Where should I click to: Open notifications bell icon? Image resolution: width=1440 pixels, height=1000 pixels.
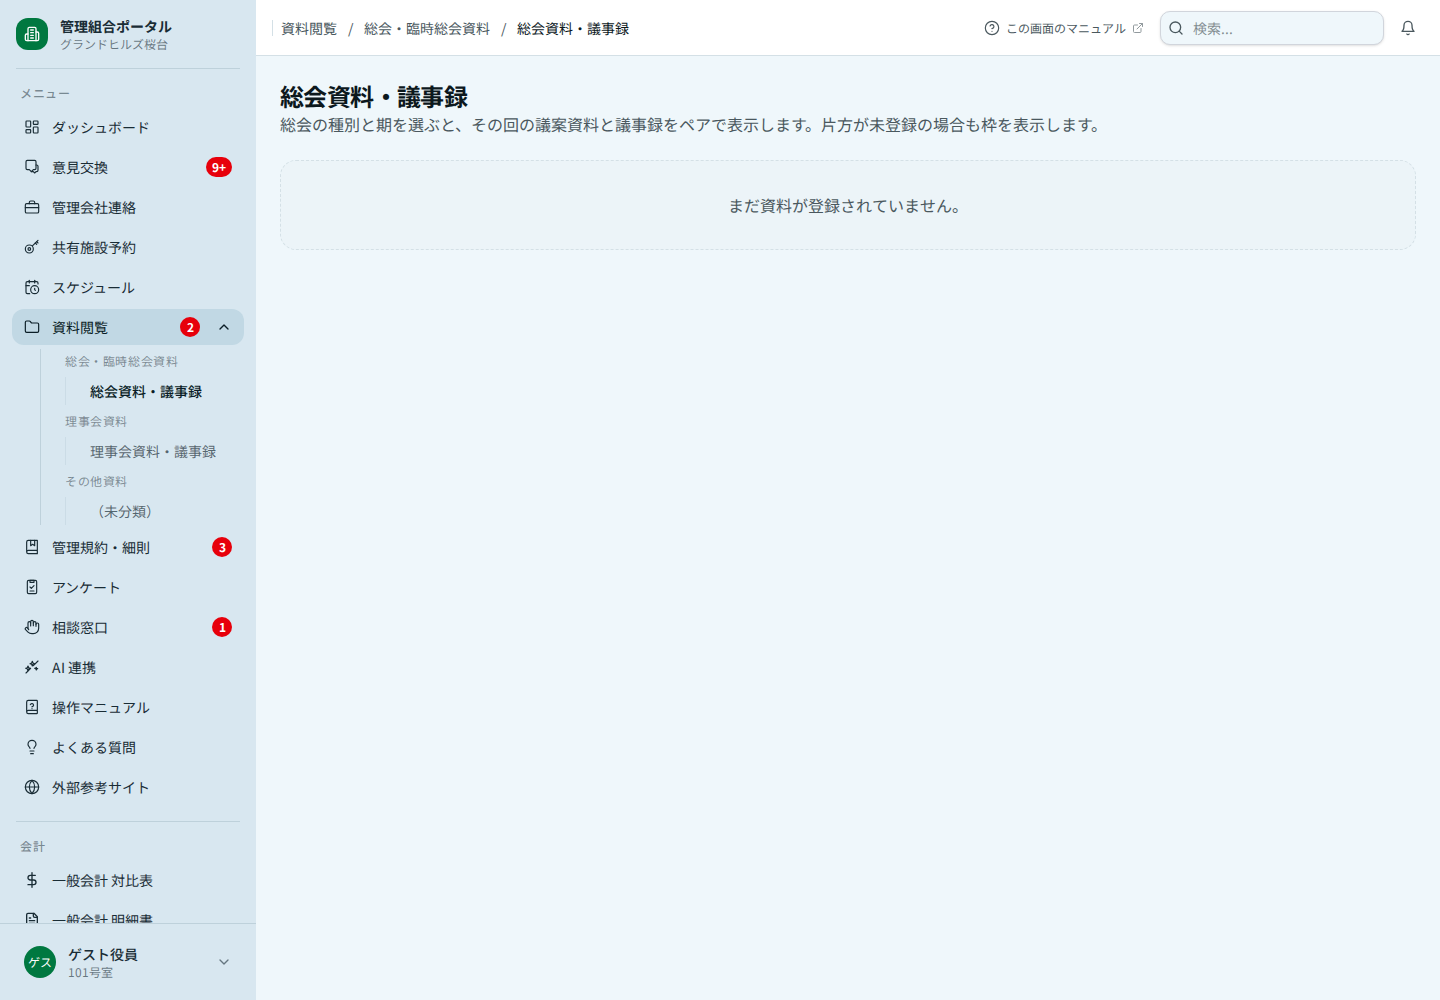tap(1408, 28)
